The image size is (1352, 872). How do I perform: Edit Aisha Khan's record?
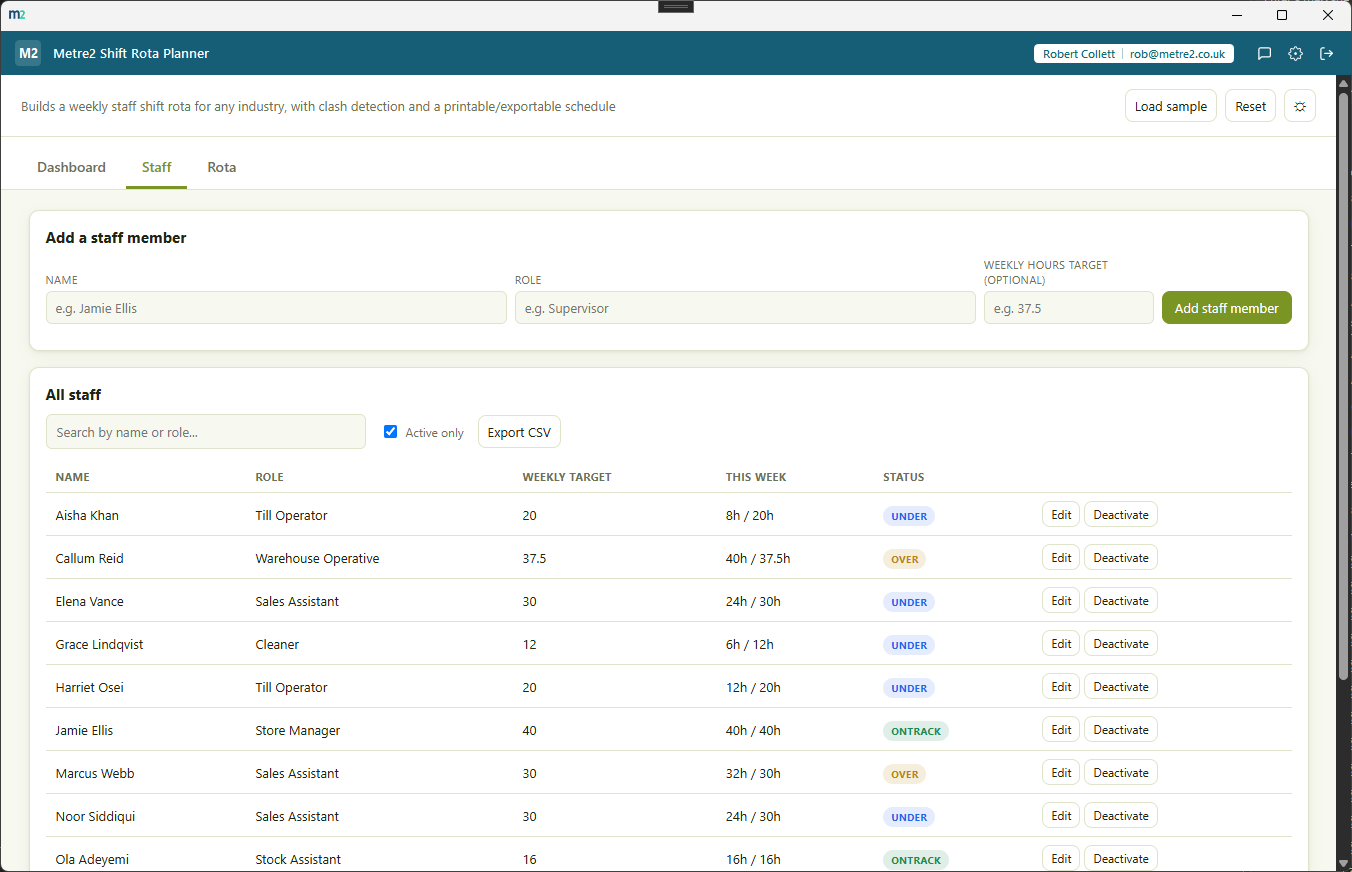[x=1061, y=515]
